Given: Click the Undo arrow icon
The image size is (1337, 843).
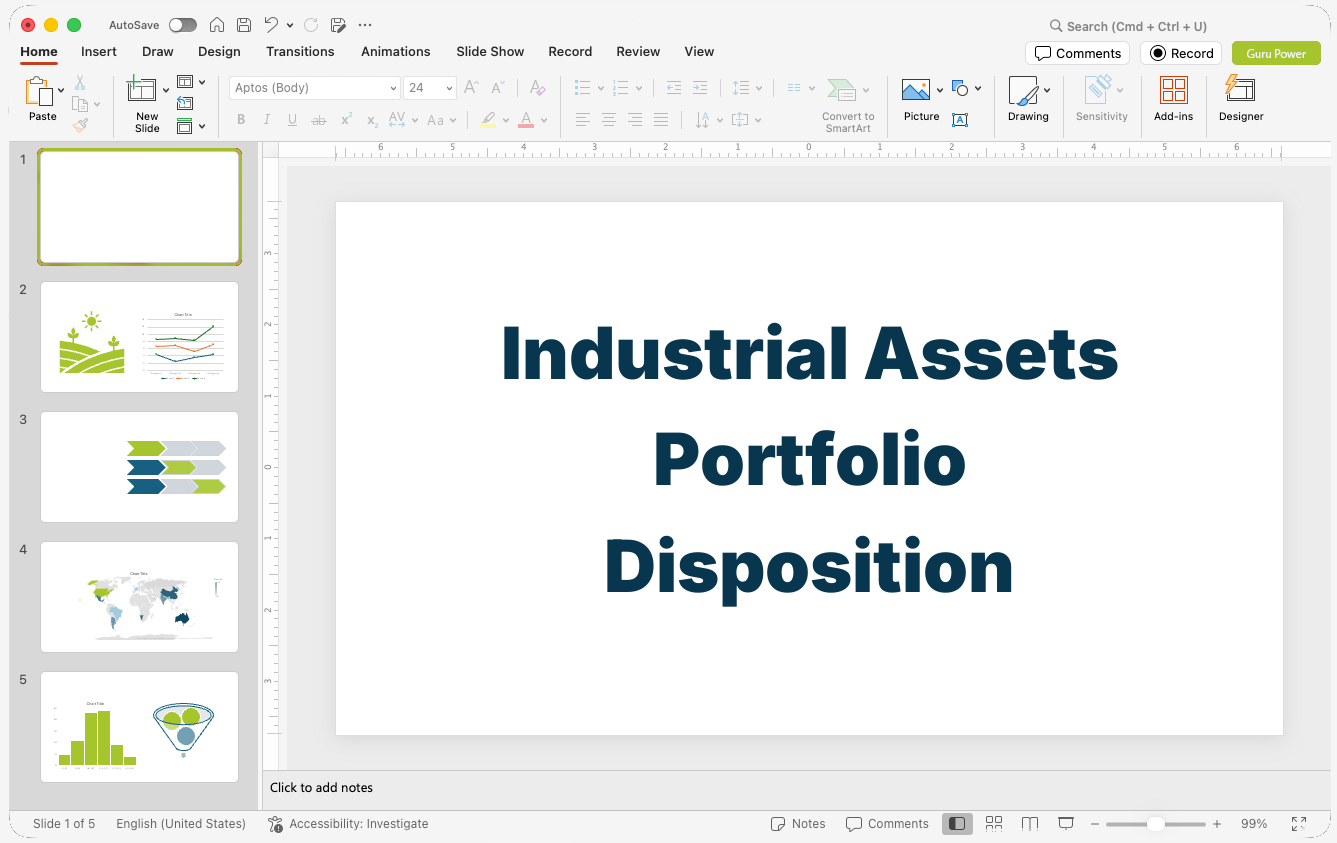Looking at the screenshot, I should coord(271,25).
